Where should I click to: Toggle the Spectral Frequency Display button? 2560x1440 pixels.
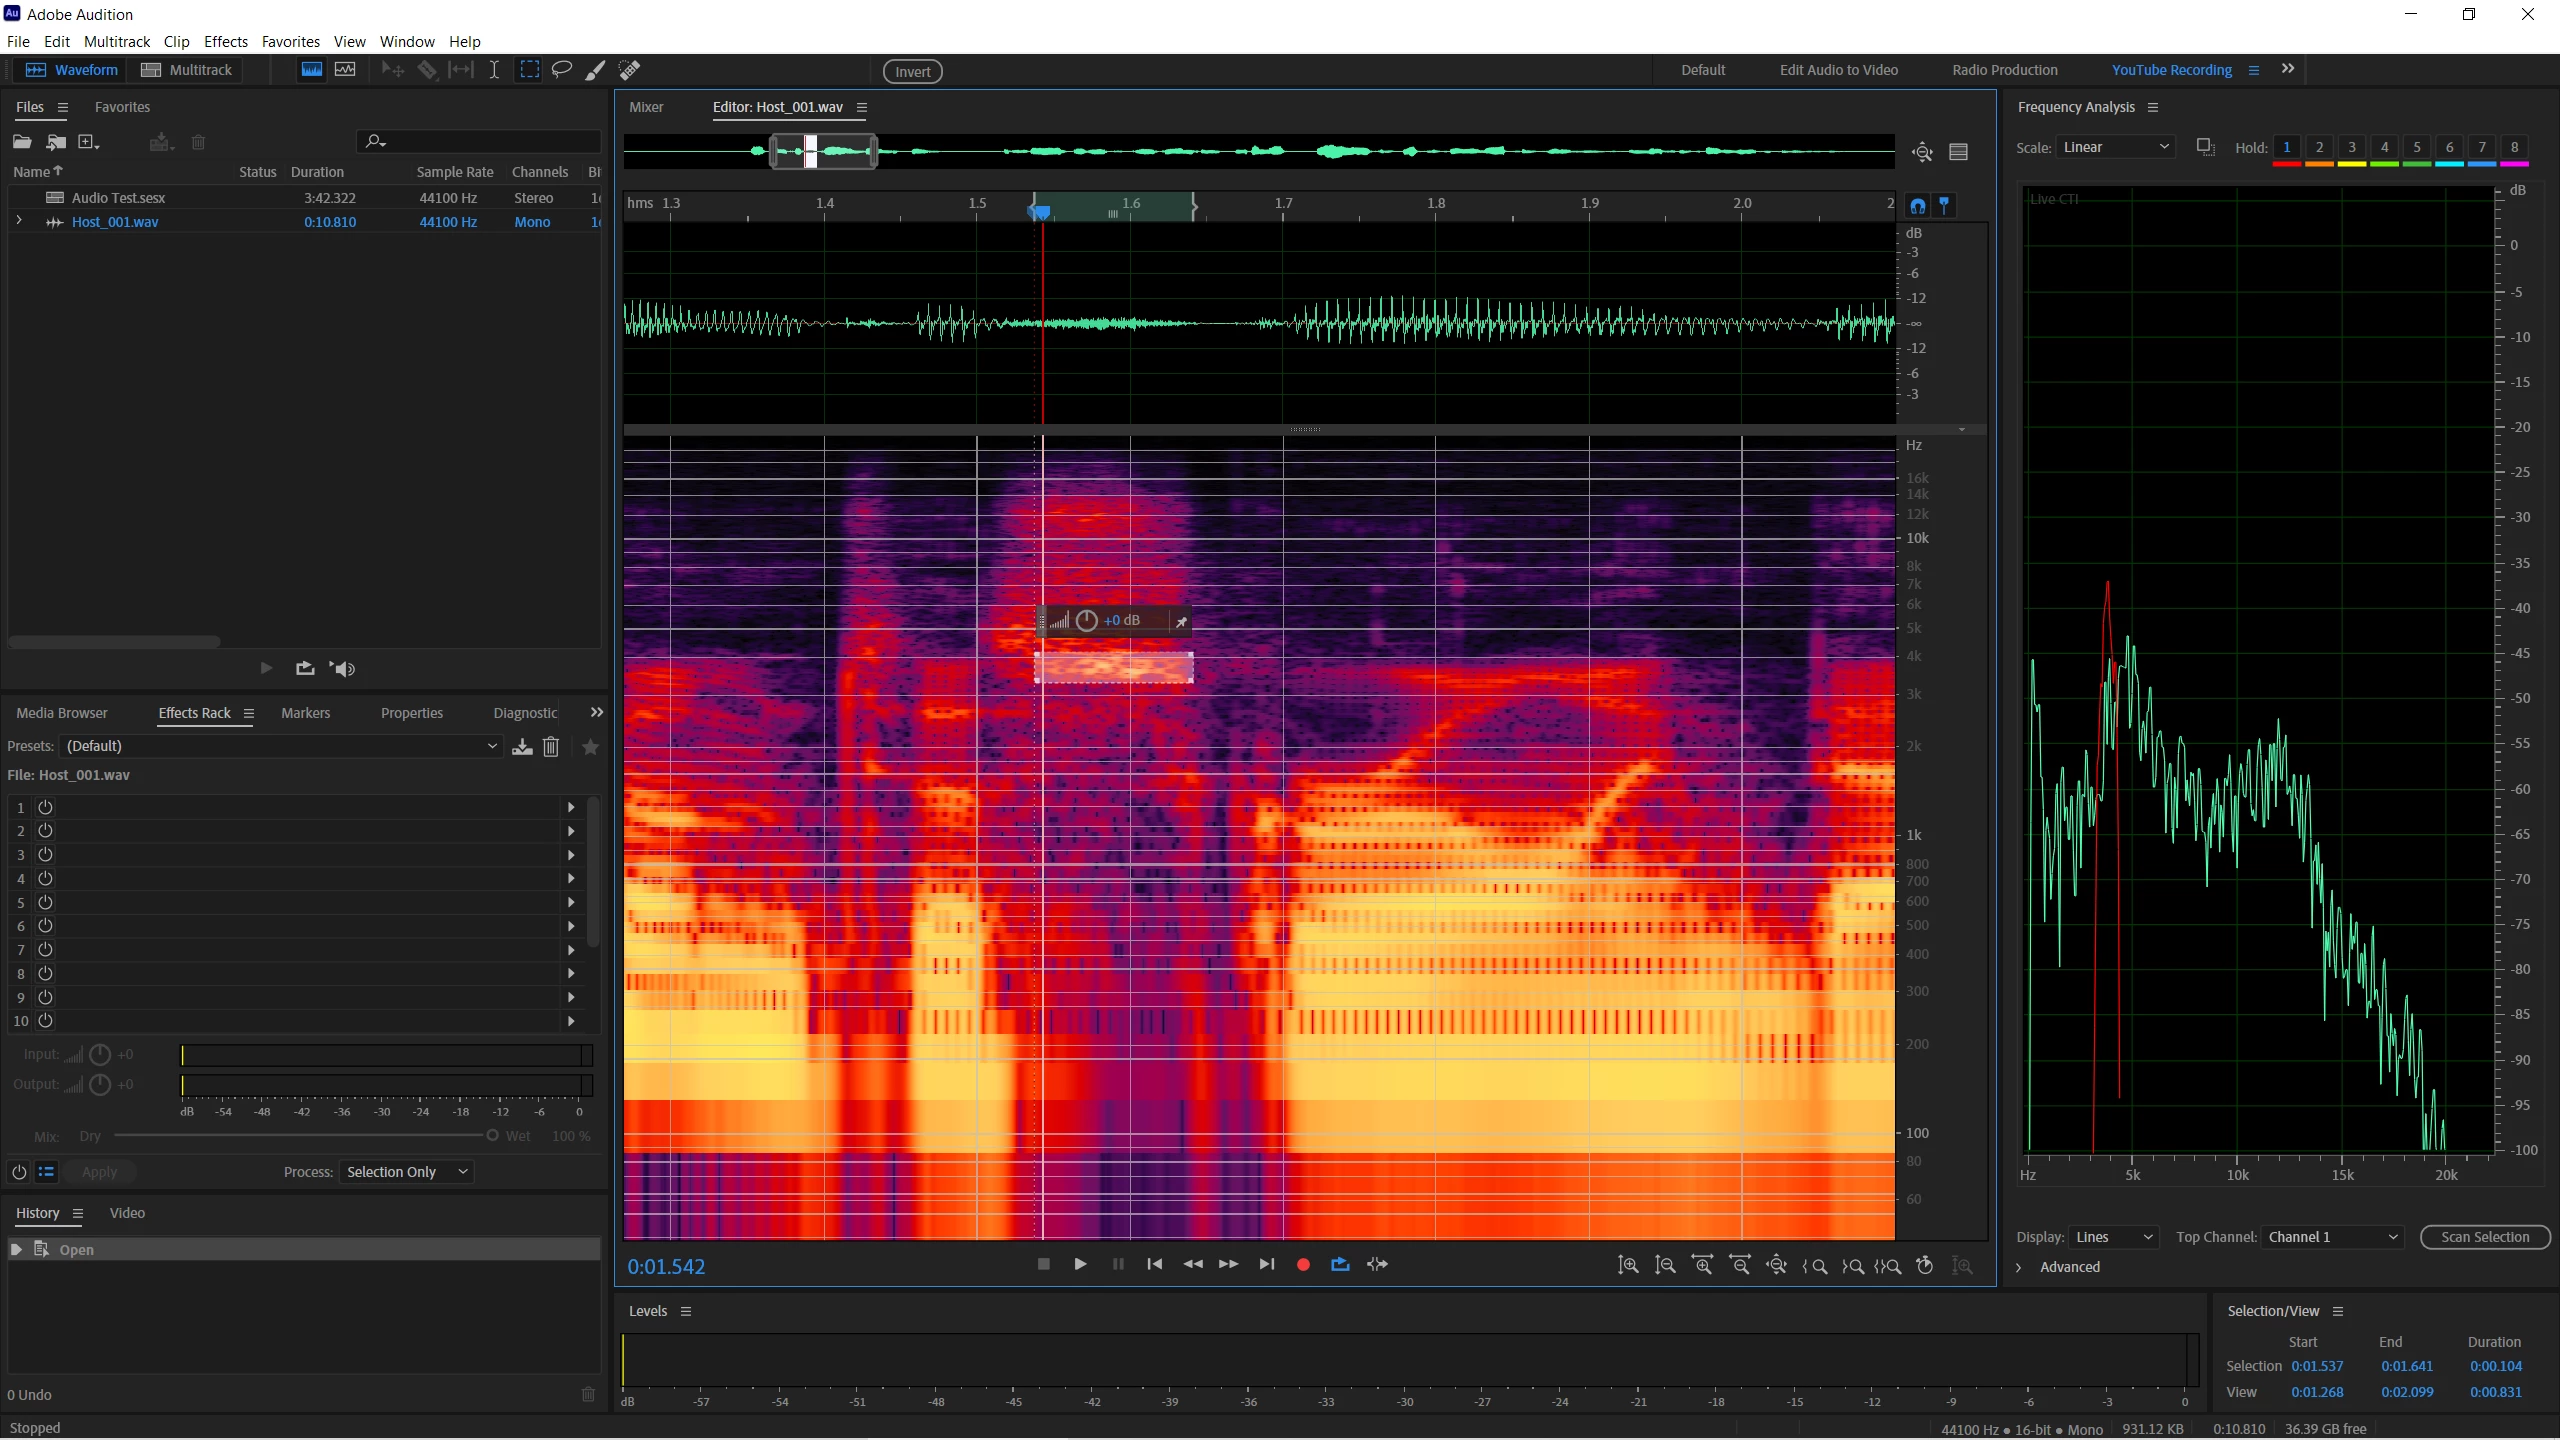(x=312, y=70)
